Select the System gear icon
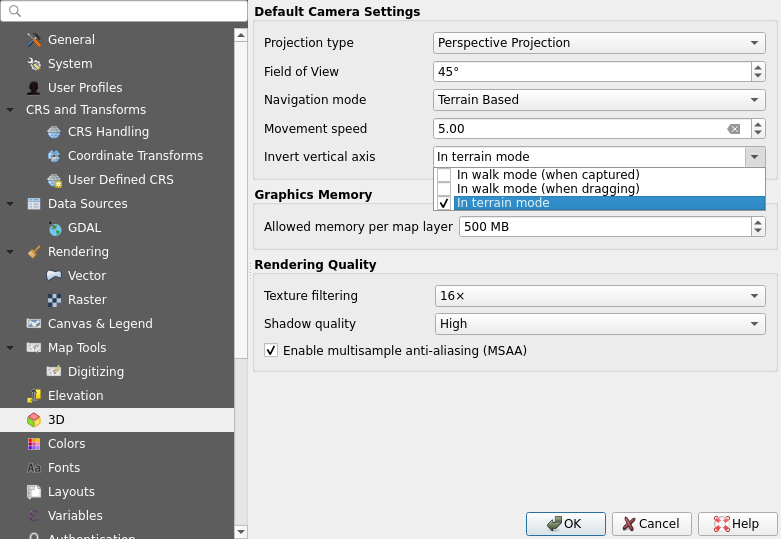Viewport: 781px width, 539px height. (34, 64)
